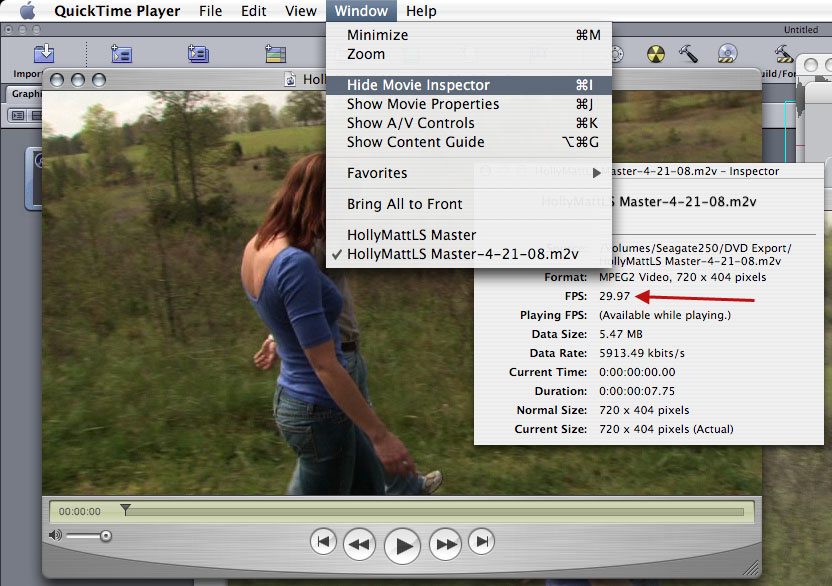Click the FPS value 29.97
832x586 pixels.
614,296
